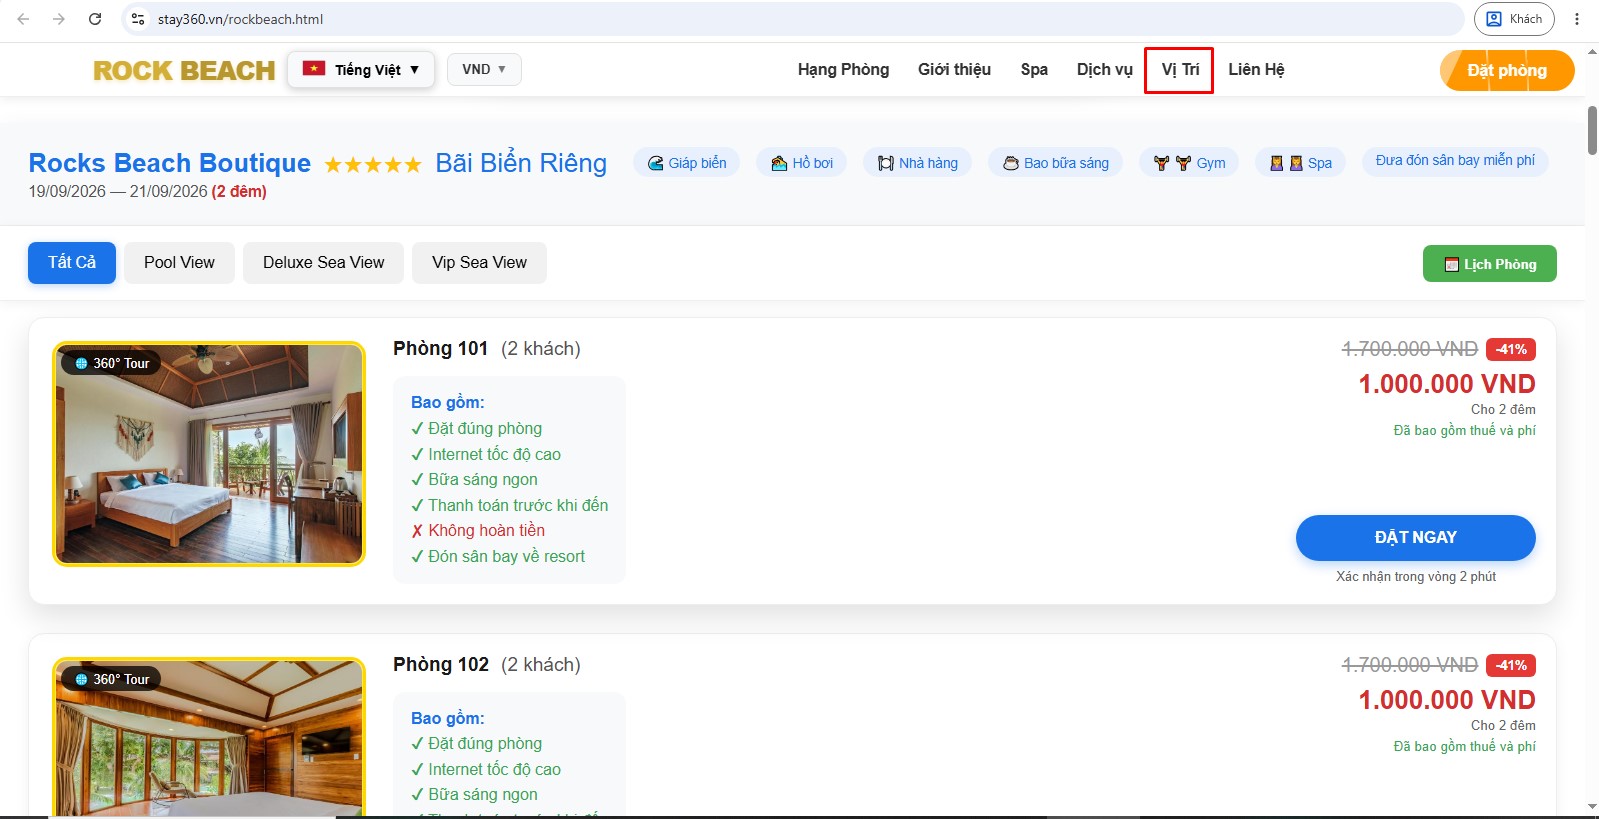
Task: Reload the page with browser refresh icon
Action: click(95, 19)
